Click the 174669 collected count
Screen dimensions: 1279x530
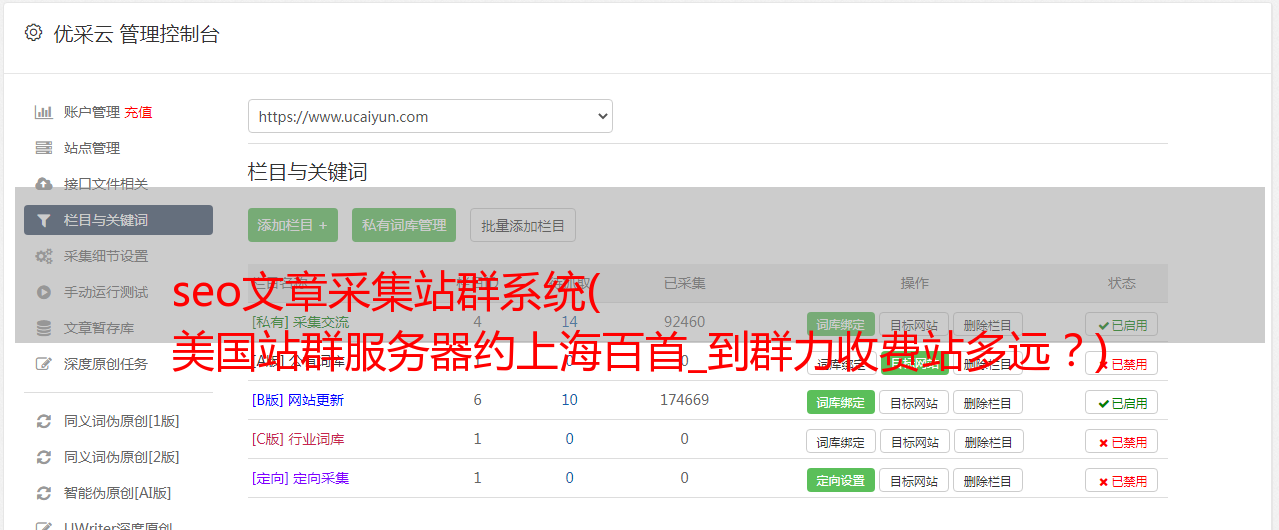click(x=684, y=400)
